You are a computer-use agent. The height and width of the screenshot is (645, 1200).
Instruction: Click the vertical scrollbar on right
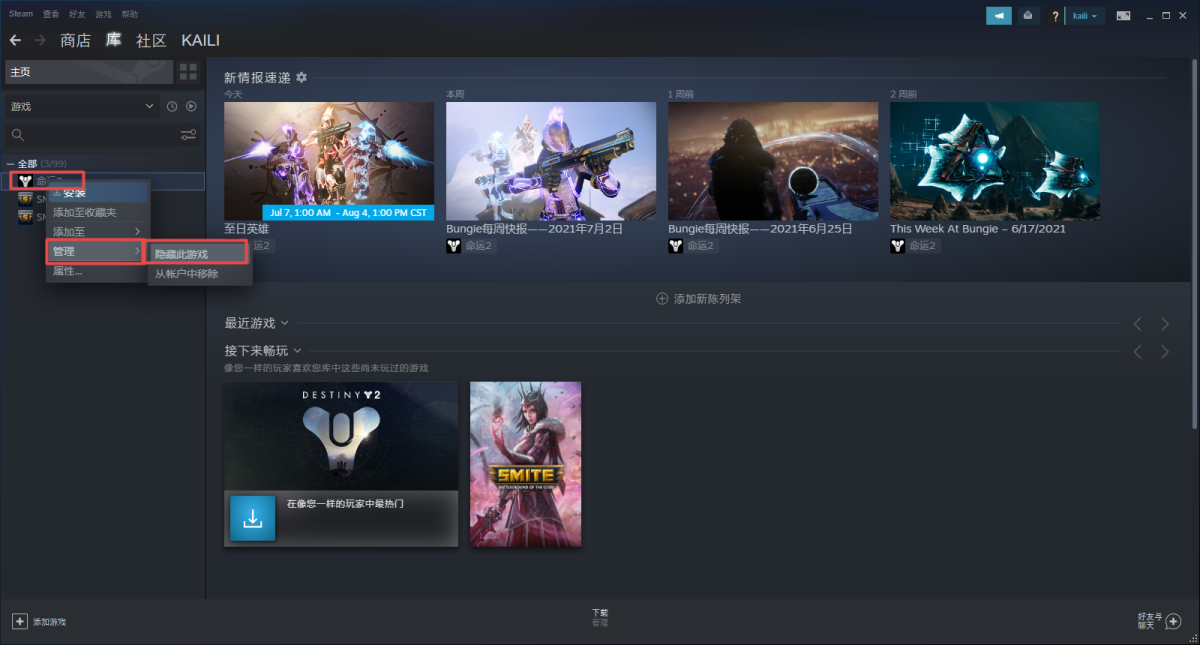[1193, 245]
